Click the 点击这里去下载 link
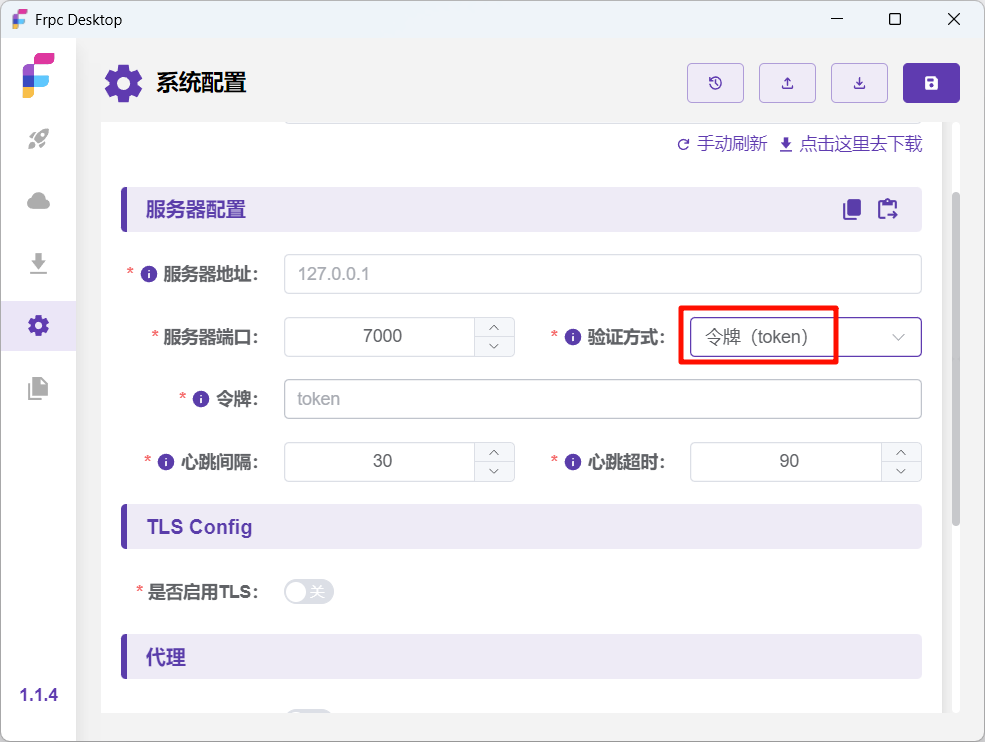This screenshot has width=985, height=742. [x=851, y=144]
